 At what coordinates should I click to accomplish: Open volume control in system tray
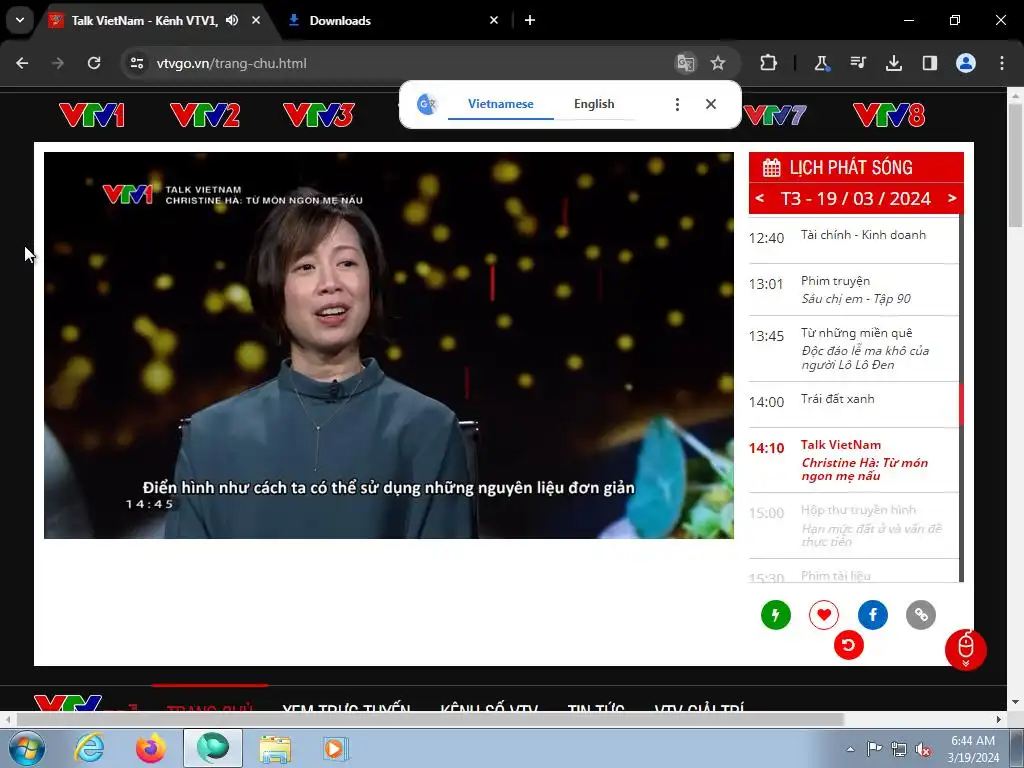click(923, 749)
